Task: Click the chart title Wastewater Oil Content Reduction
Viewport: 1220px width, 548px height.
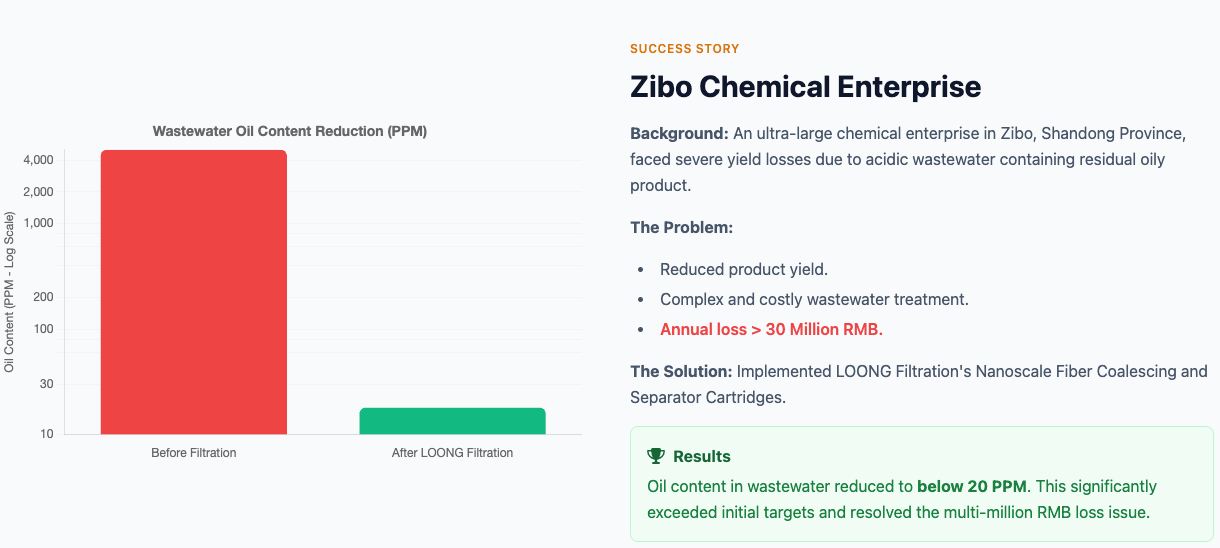Action: 290,131
